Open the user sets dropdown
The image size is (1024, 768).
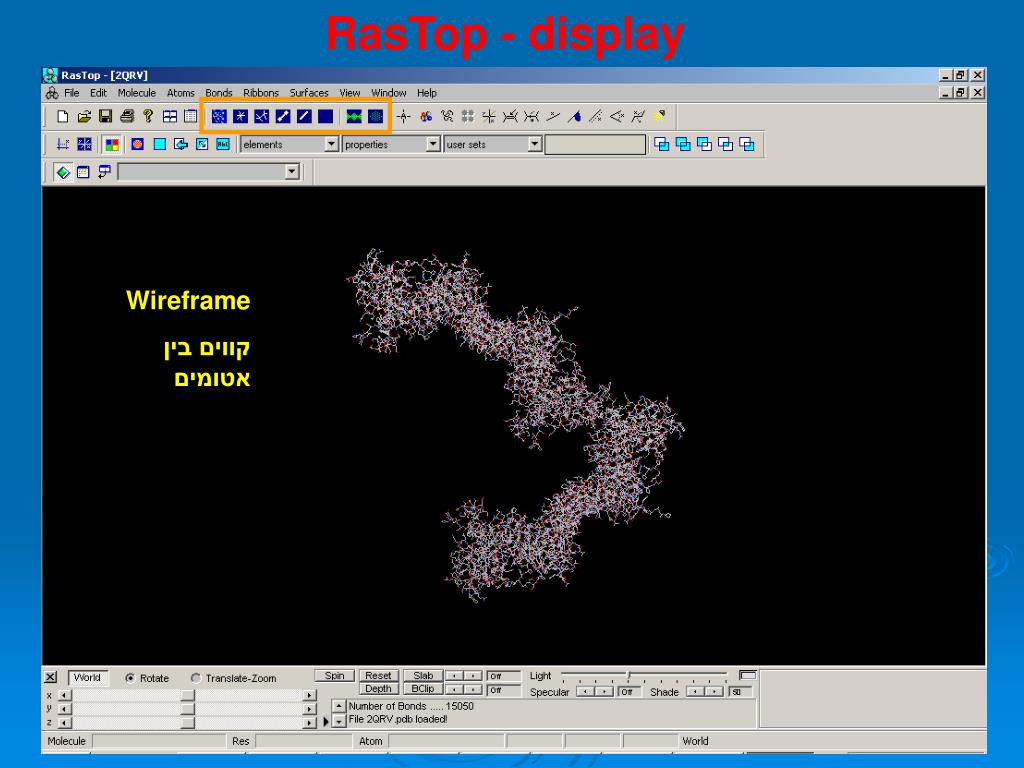point(535,144)
